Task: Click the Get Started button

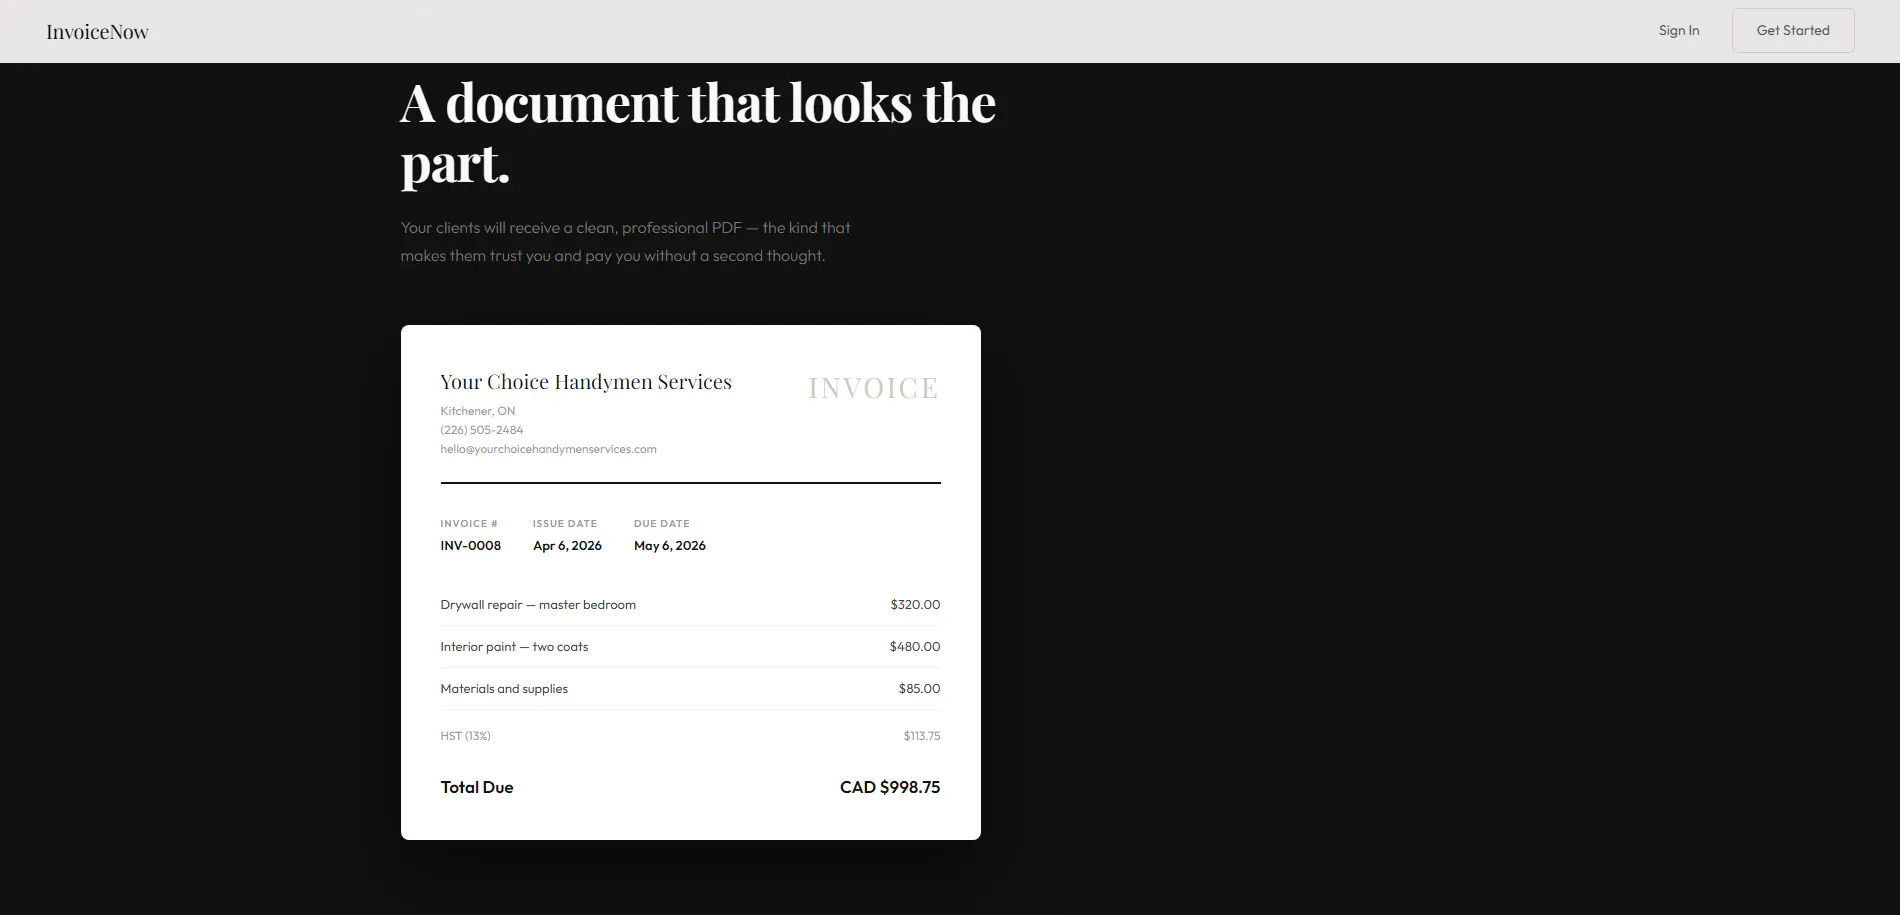Action: point(1793,31)
